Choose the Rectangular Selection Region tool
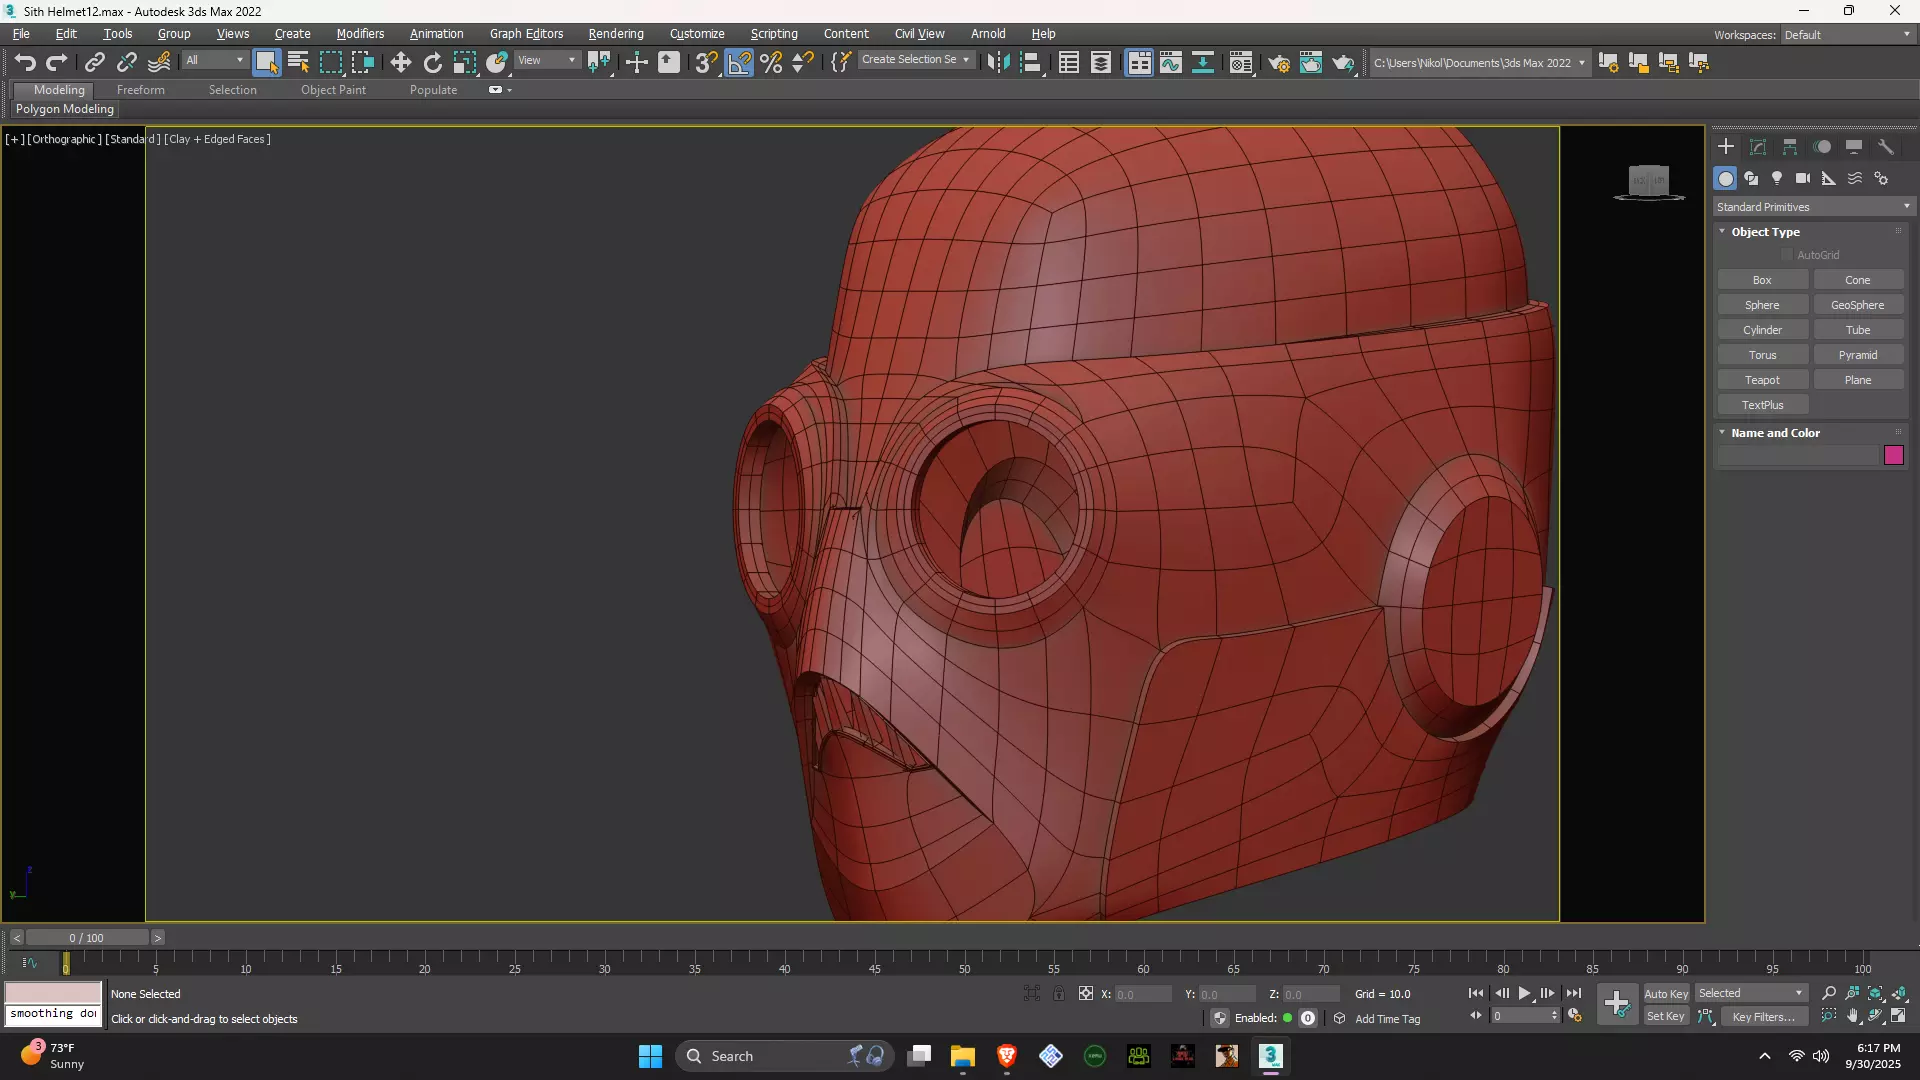 330,62
